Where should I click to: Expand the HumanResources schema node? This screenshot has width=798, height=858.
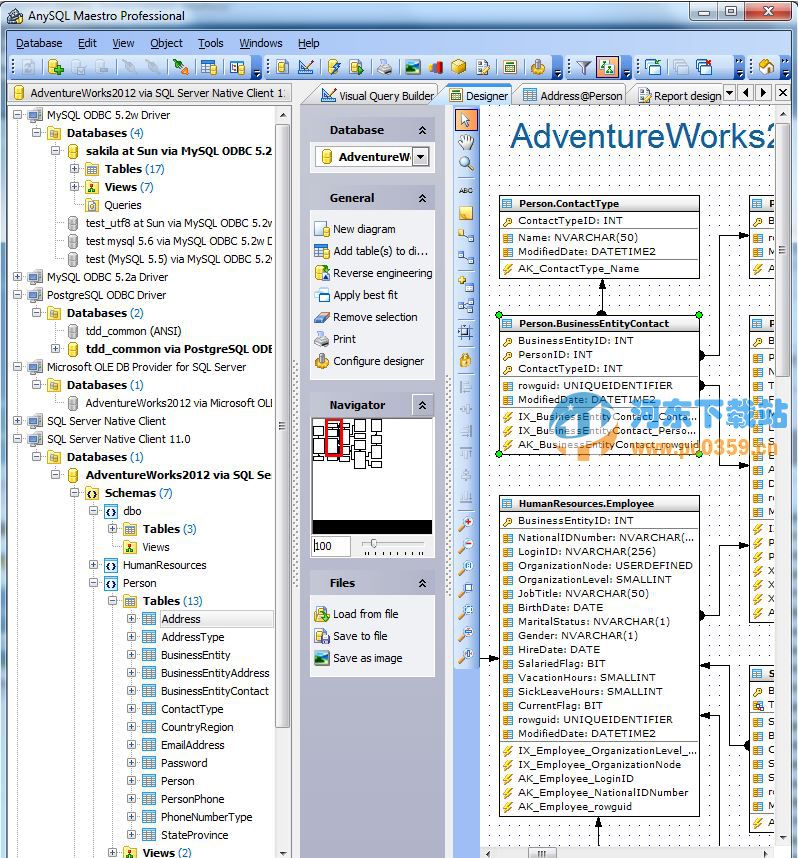[94, 565]
